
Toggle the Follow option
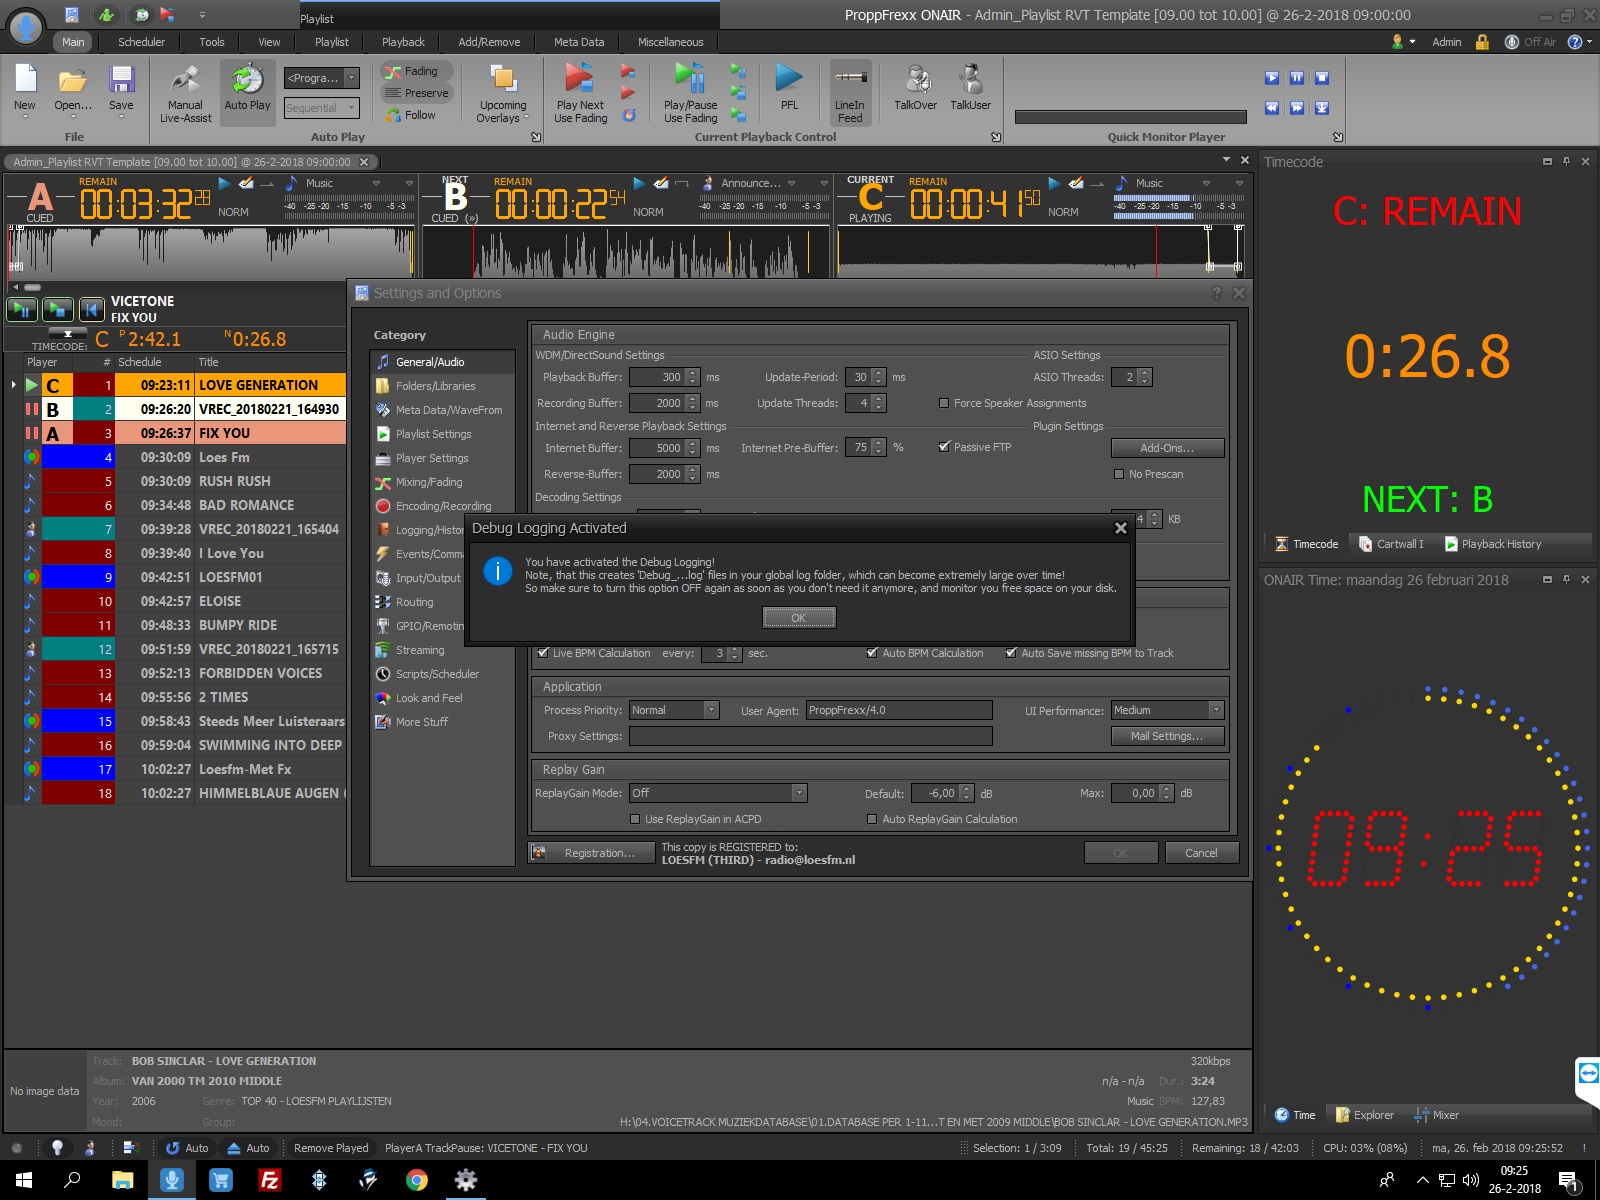[411, 115]
